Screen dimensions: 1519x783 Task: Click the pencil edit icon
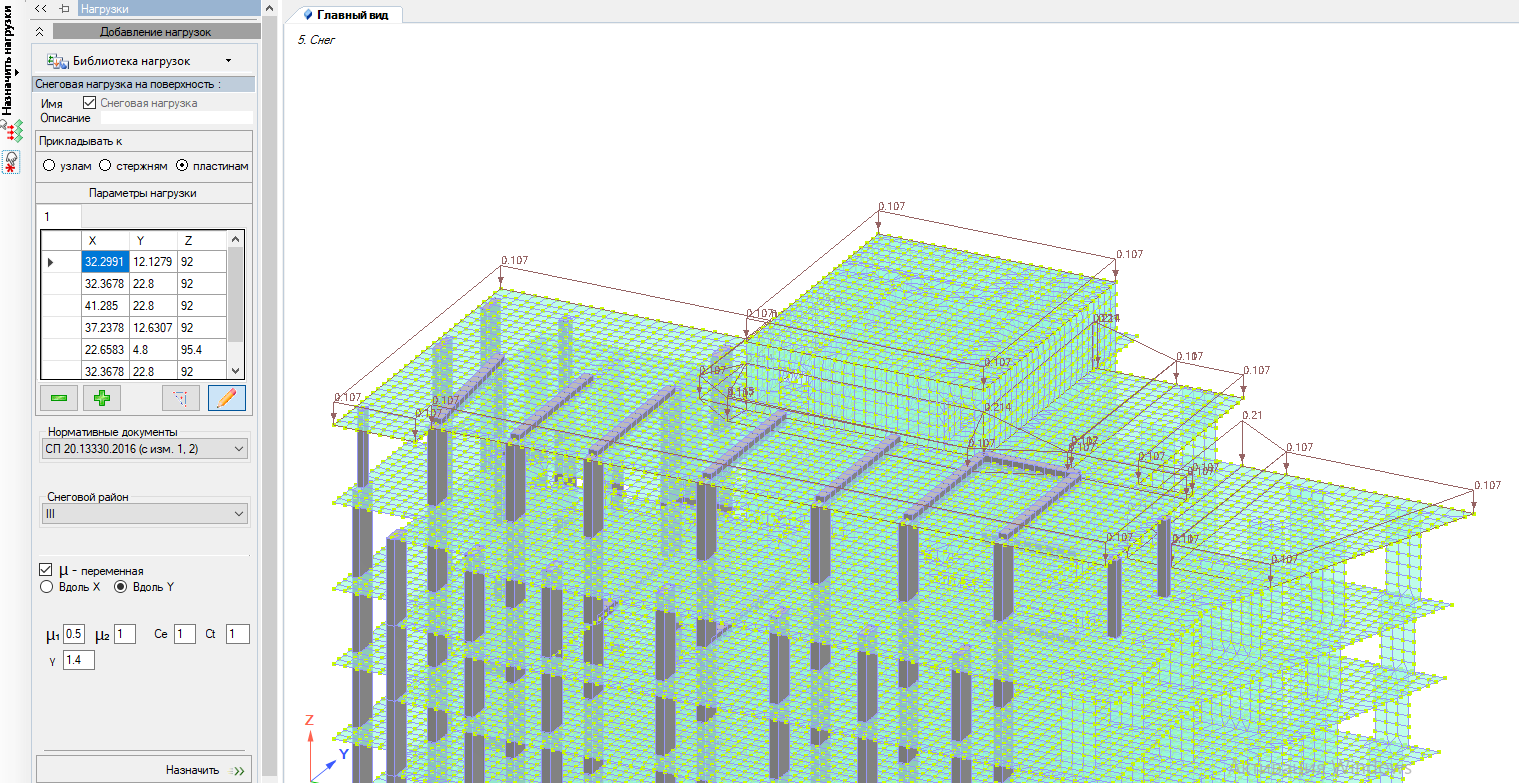[227, 398]
